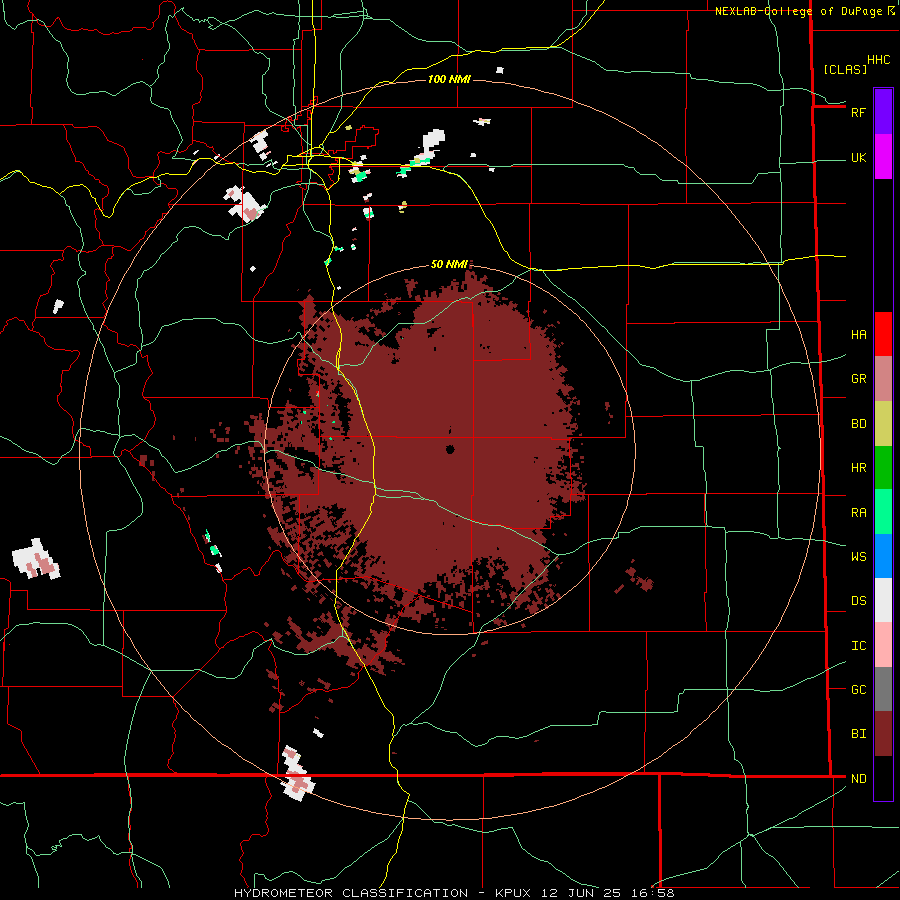Click the light pink IC legend swatch

pyautogui.click(x=883, y=645)
